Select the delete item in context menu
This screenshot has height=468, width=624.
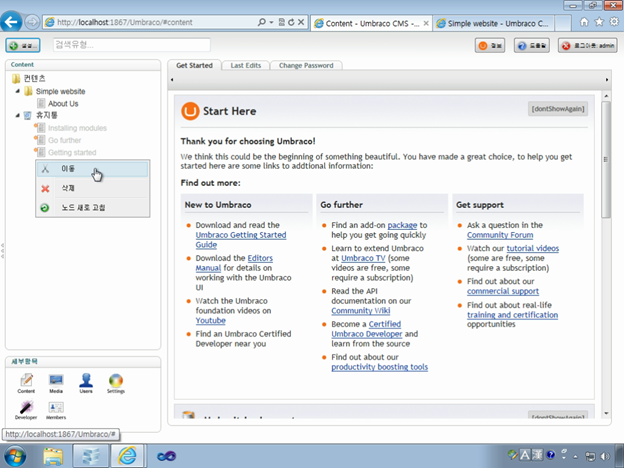pyautogui.click(x=92, y=188)
